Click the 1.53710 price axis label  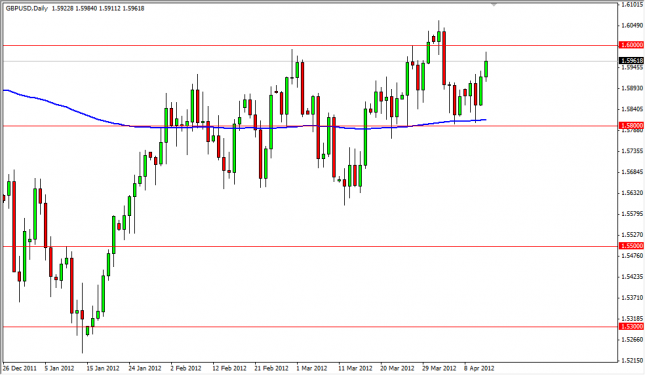click(x=632, y=298)
